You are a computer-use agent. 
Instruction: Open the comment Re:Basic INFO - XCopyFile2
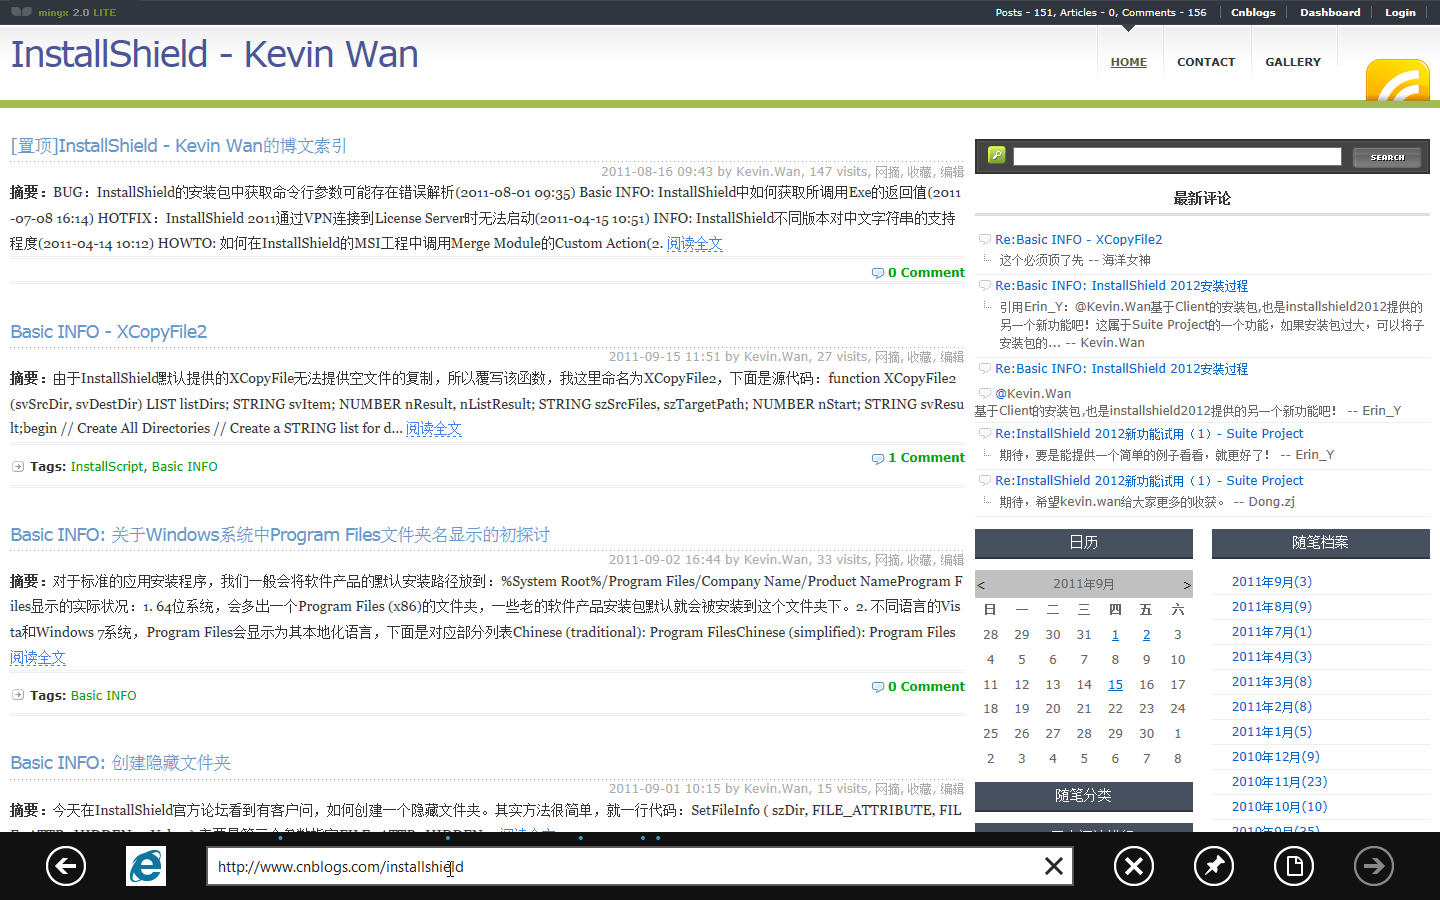tap(1078, 240)
